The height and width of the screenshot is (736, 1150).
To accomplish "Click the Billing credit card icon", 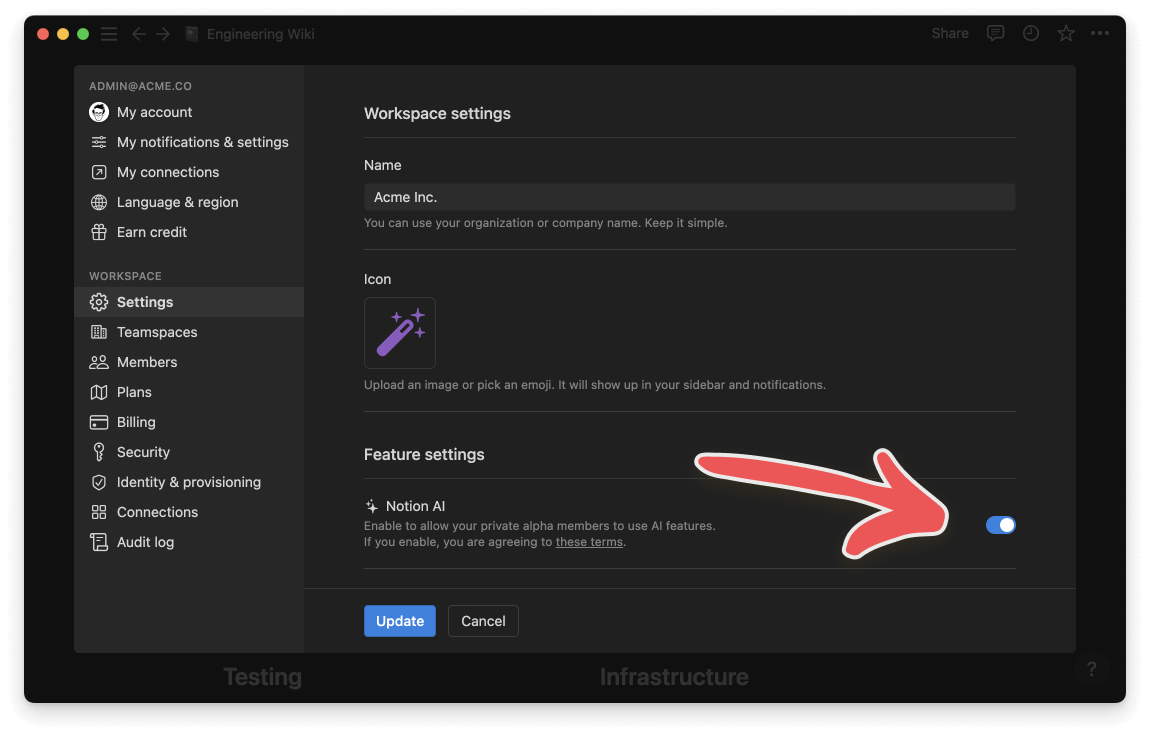I will point(99,422).
